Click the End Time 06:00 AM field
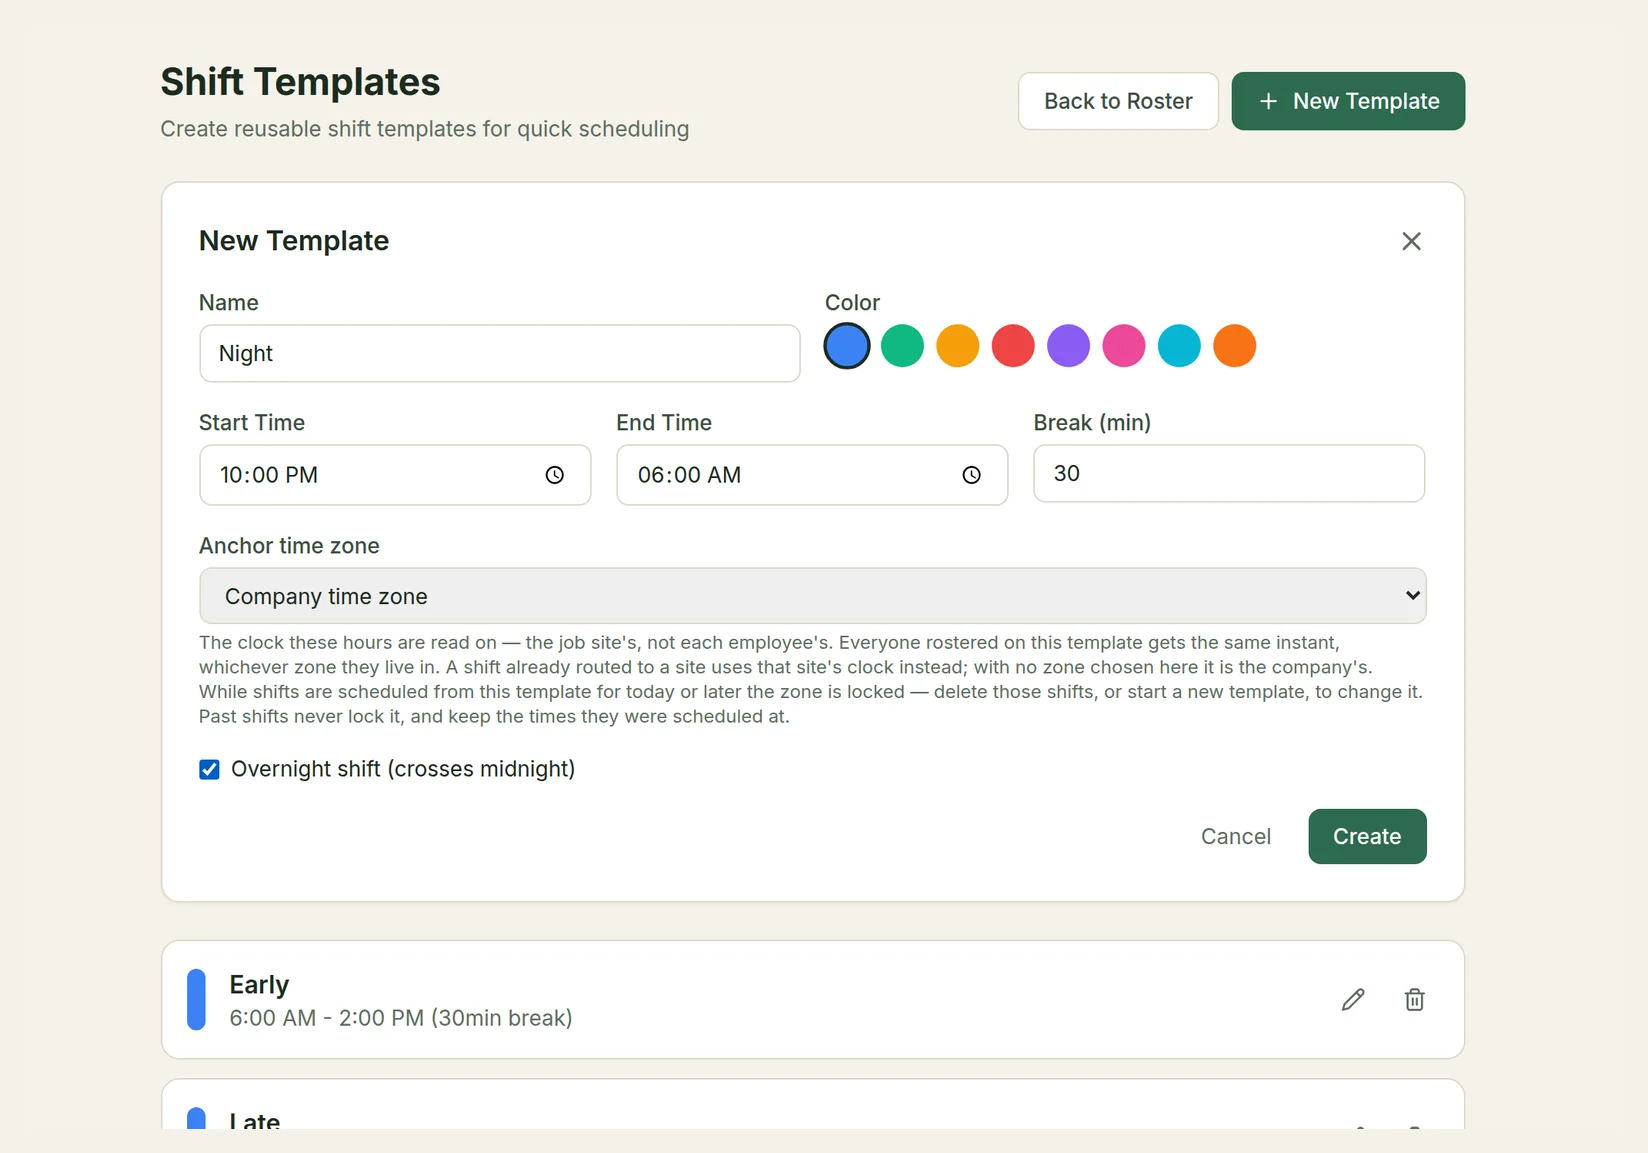This screenshot has width=1648, height=1153. [812, 475]
